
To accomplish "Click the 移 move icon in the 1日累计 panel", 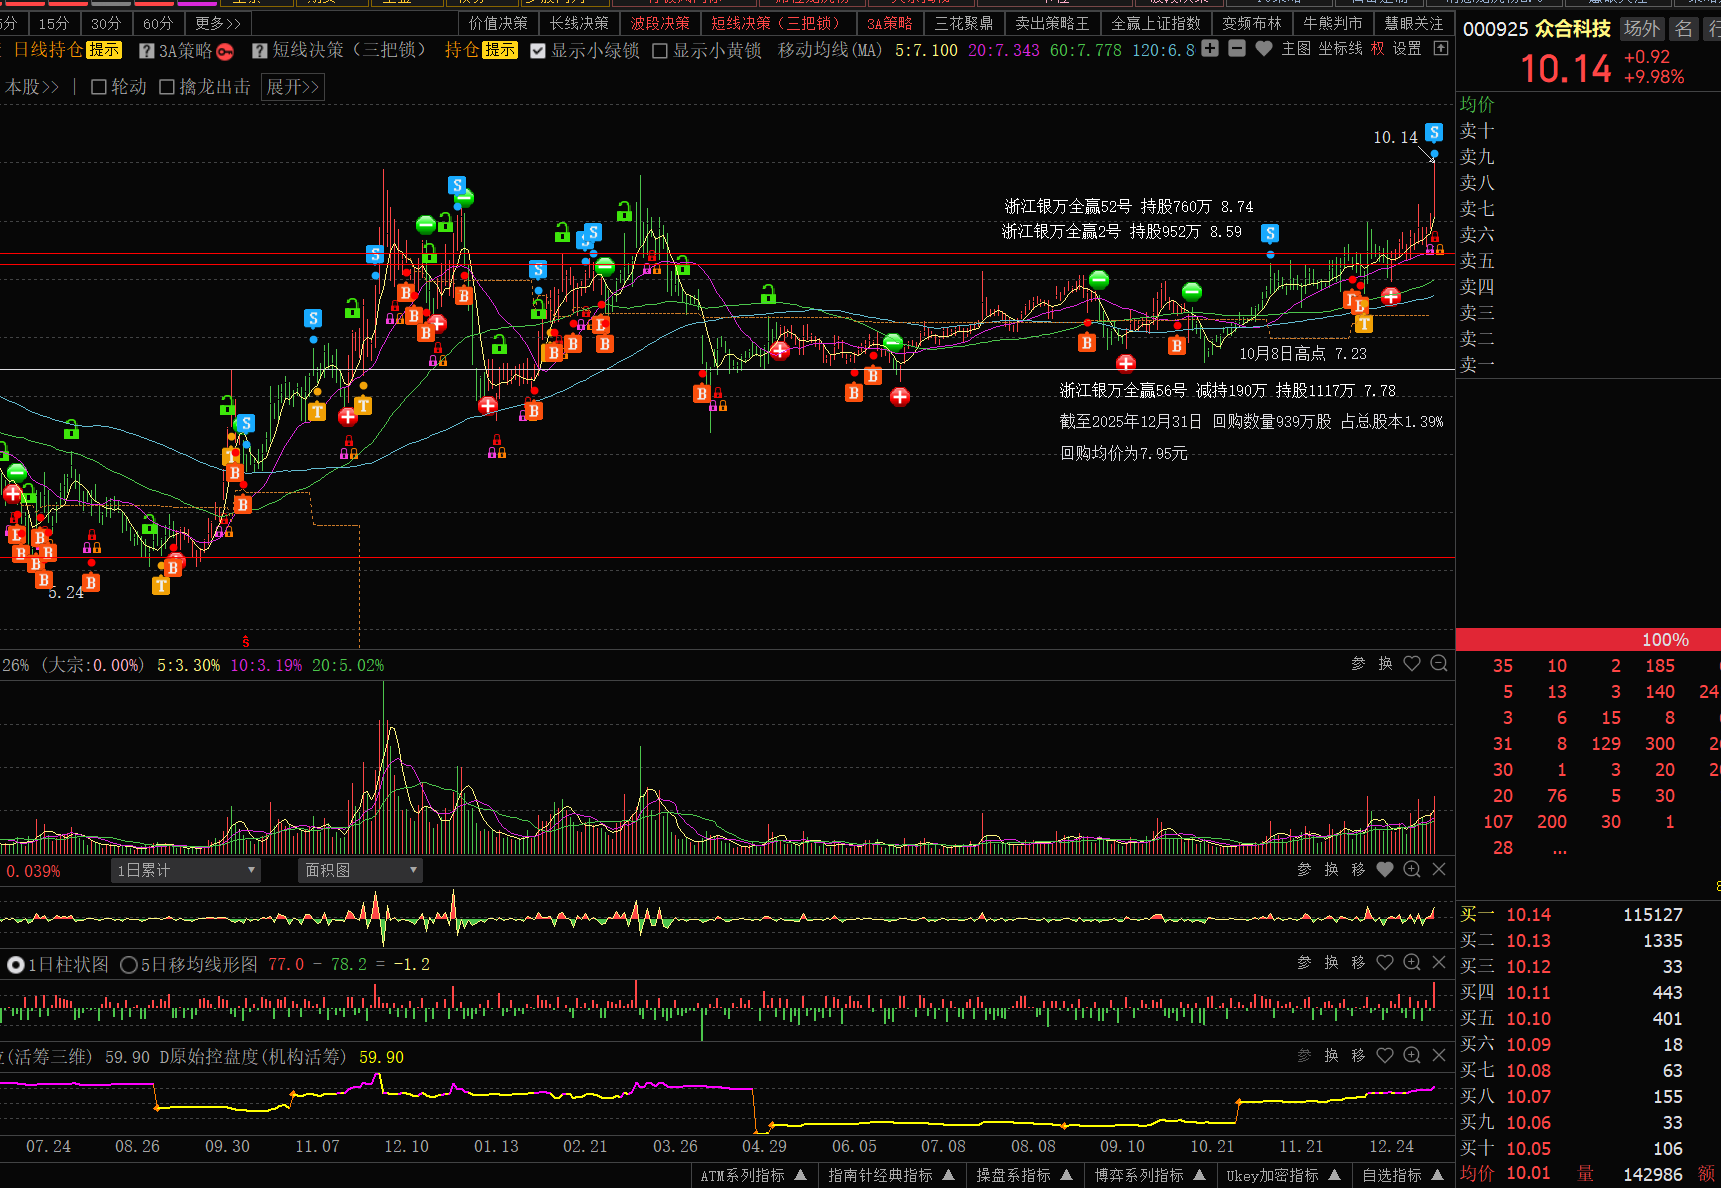I will [1358, 870].
